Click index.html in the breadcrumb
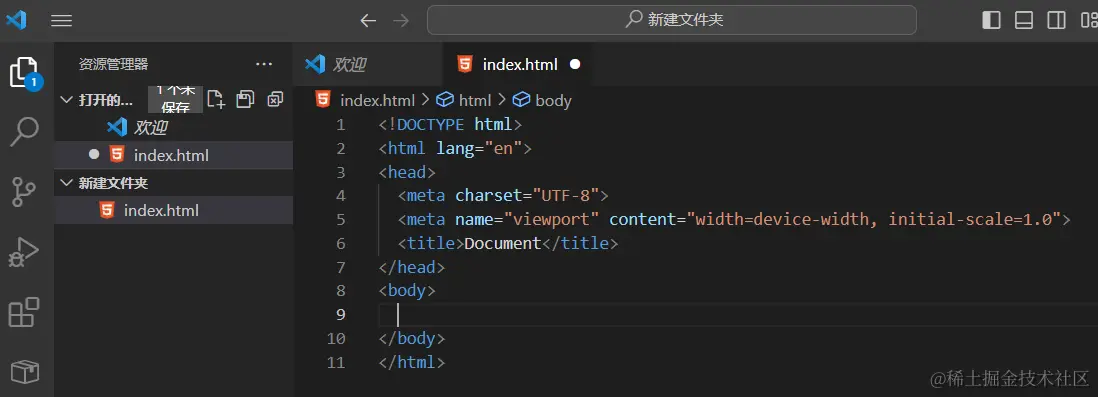This screenshot has height=397, width=1098. point(377,100)
